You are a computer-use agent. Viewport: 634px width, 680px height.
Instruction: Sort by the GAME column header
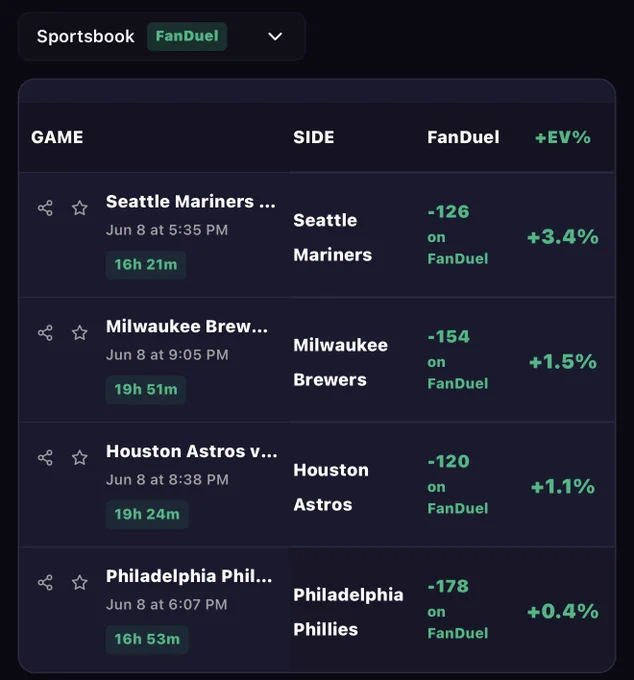(x=57, y=137)
